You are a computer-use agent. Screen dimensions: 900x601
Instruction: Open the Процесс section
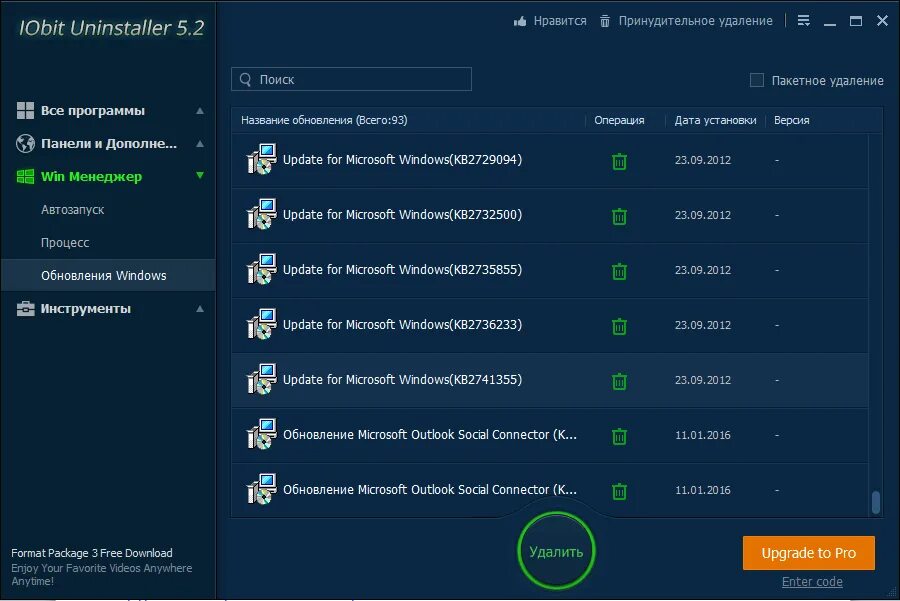coord(65,243)
